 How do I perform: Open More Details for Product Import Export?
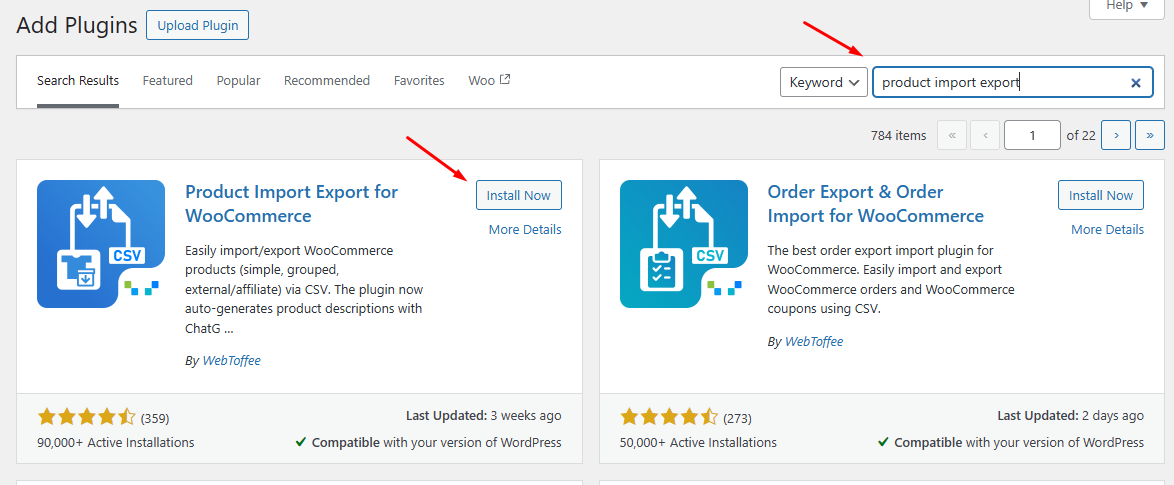(525, 230)
